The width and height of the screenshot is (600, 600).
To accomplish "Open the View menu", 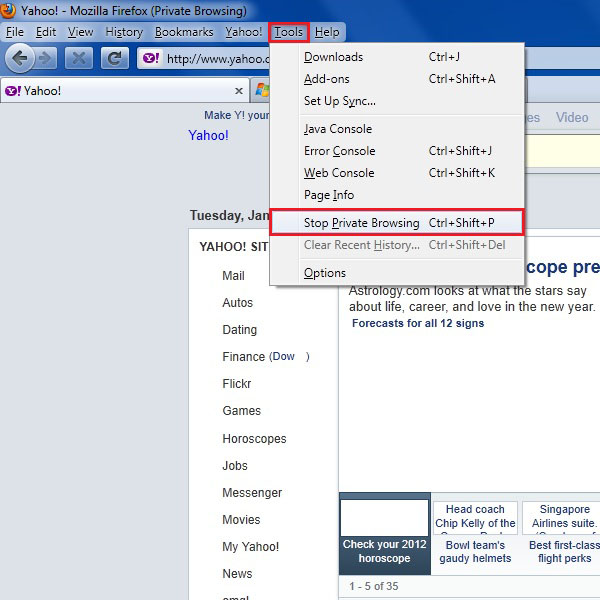I will click(x=80, y=32).
